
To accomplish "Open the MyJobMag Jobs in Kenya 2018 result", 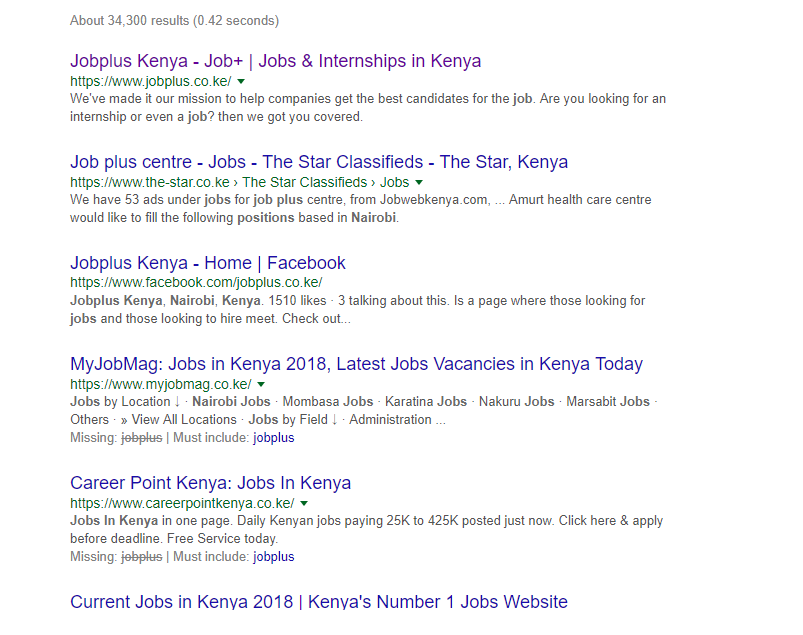I will pos(356,364).
